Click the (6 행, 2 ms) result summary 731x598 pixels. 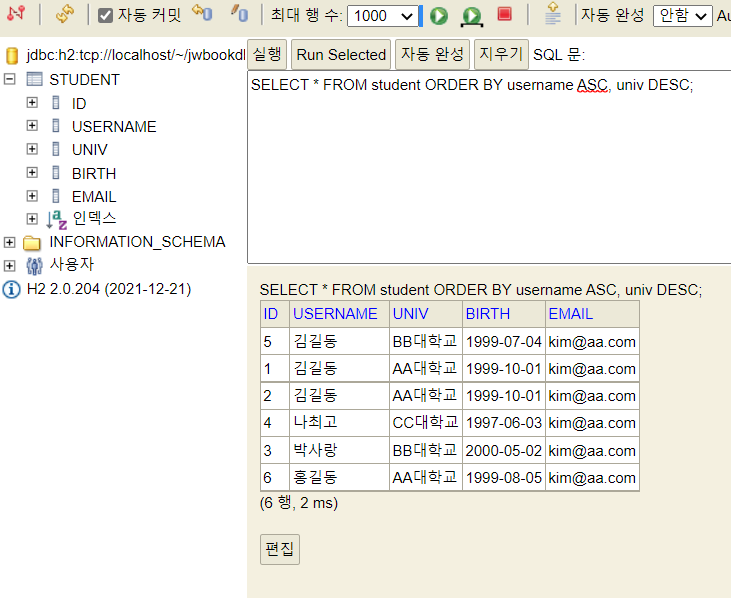point(299,503)
